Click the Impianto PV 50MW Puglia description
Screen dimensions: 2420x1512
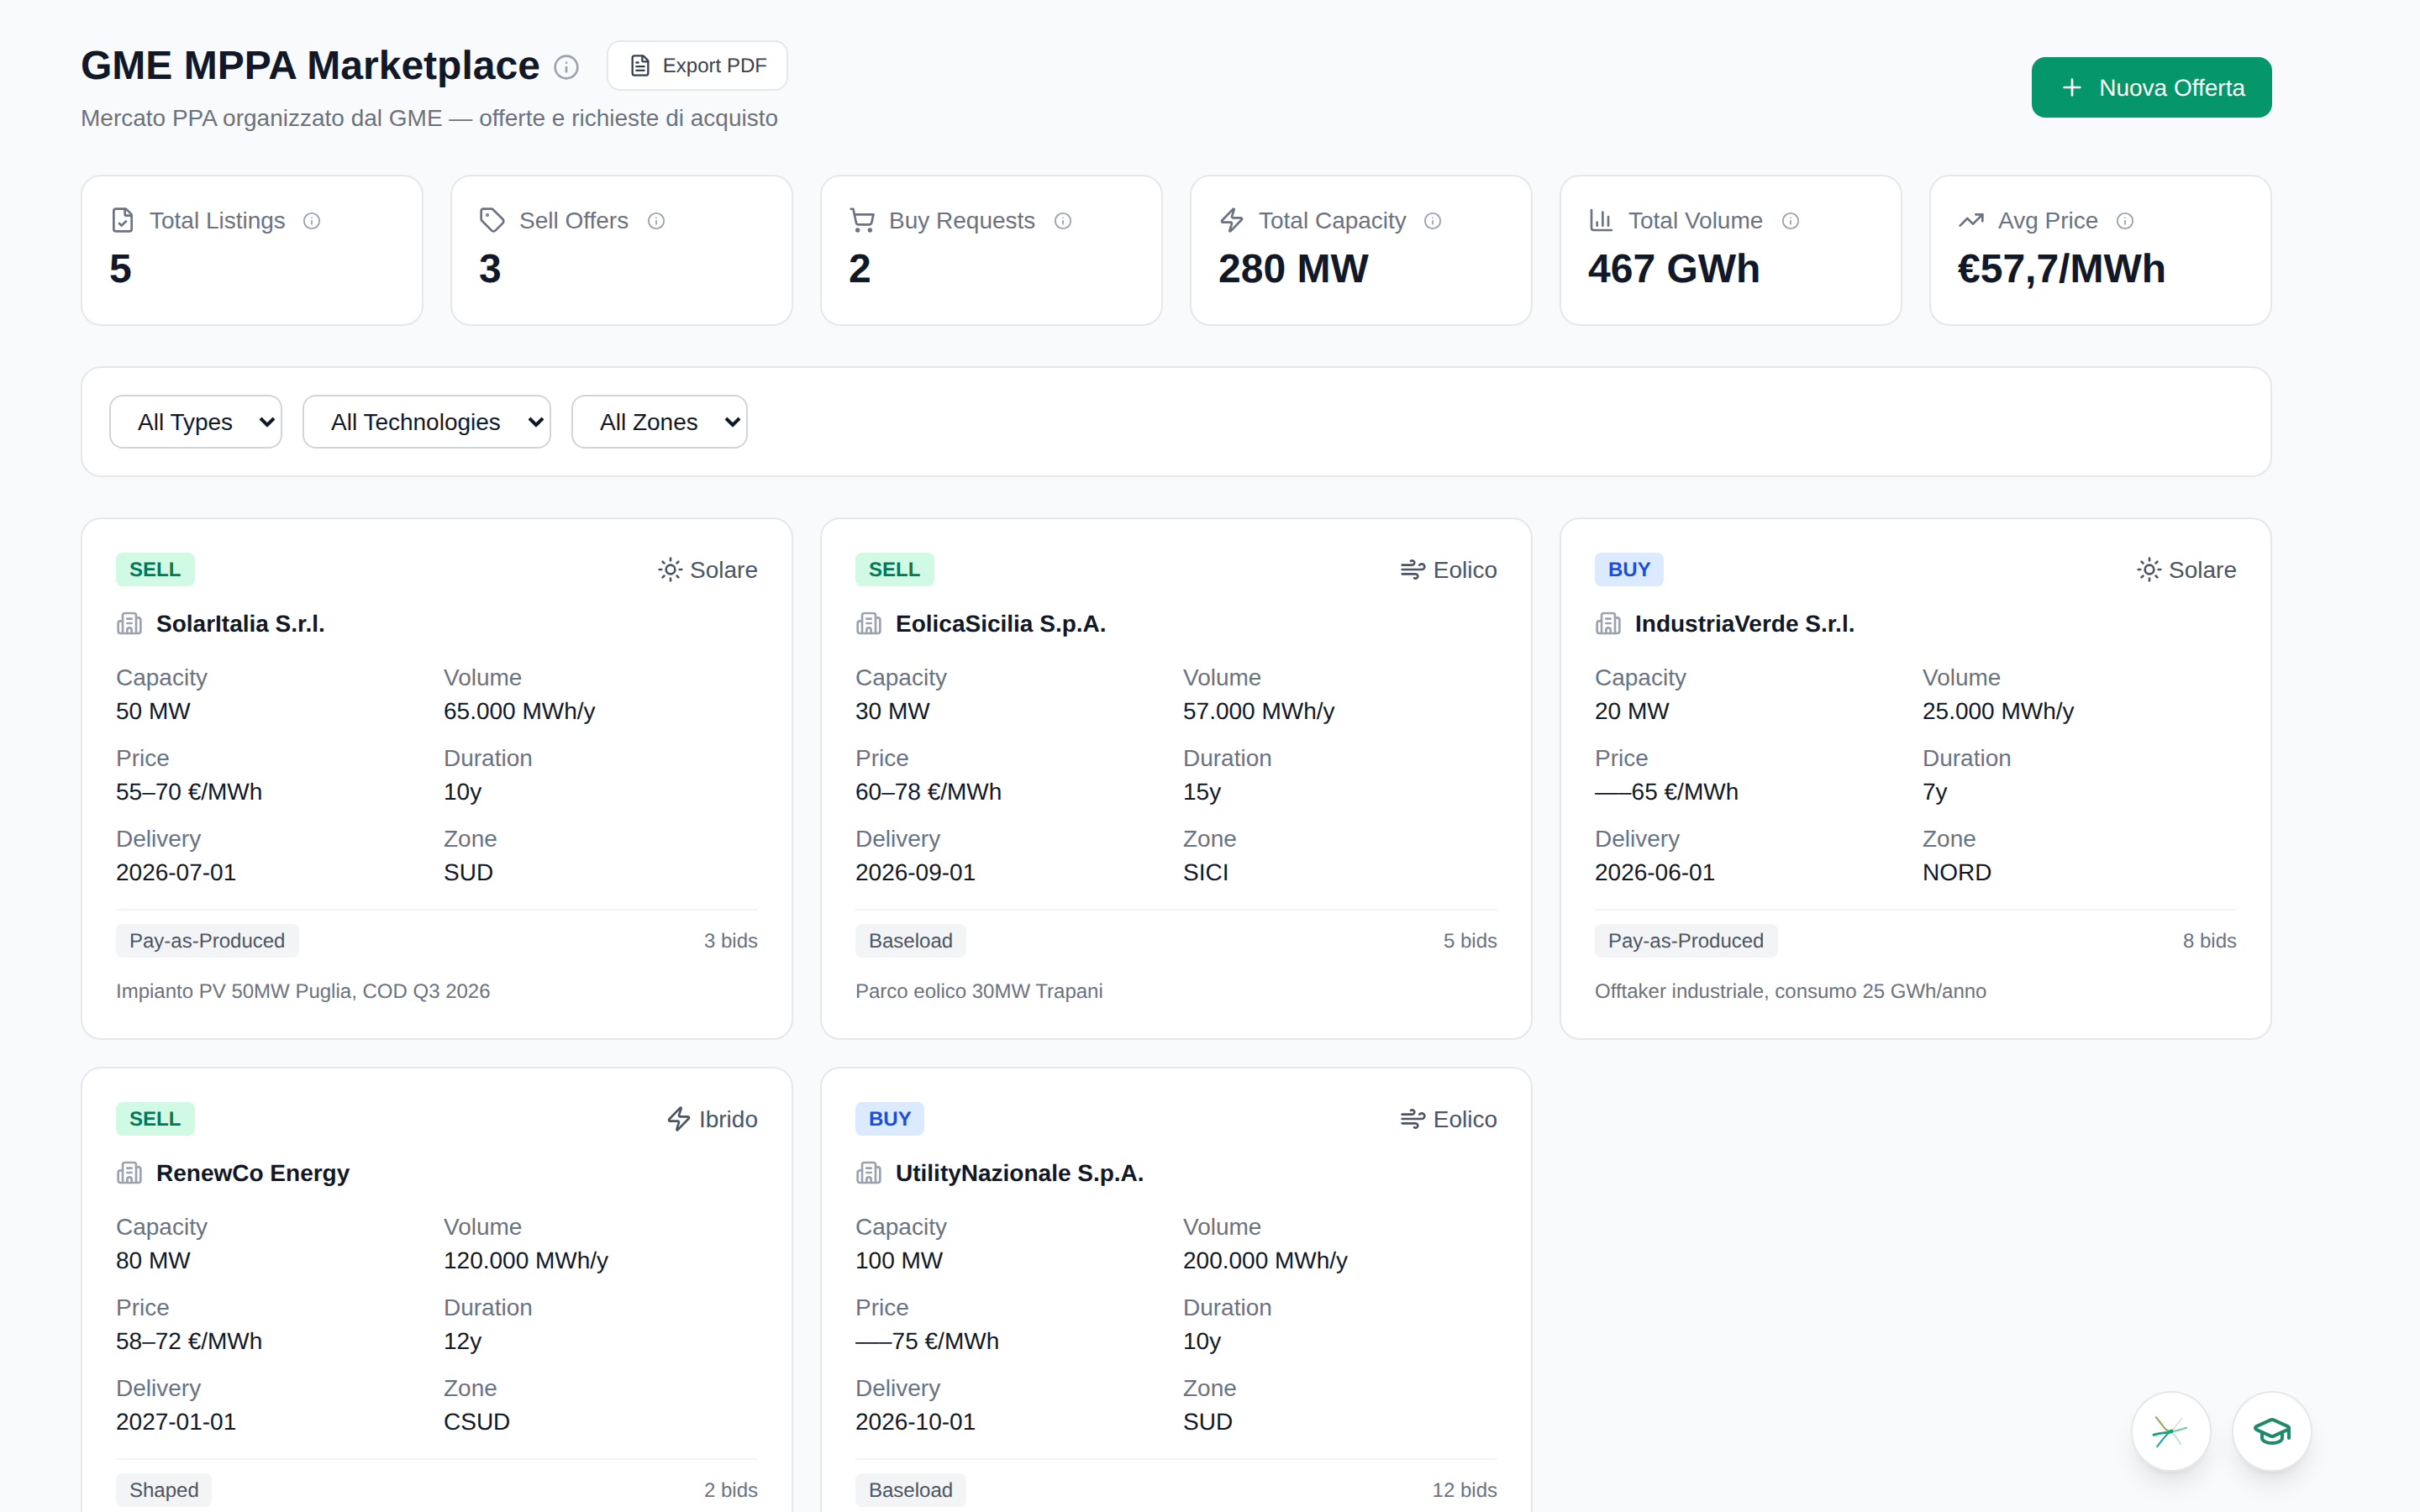tap(303, 991)
